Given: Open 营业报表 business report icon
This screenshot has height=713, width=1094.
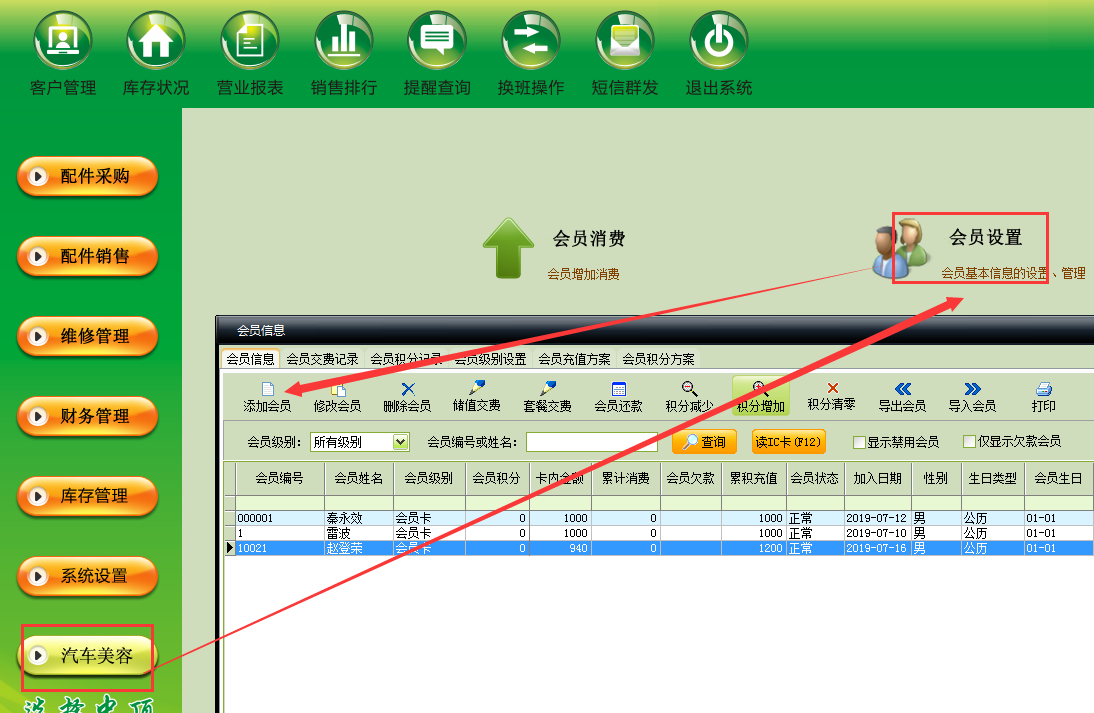Looking at the screenshot, I should [250, 40].
